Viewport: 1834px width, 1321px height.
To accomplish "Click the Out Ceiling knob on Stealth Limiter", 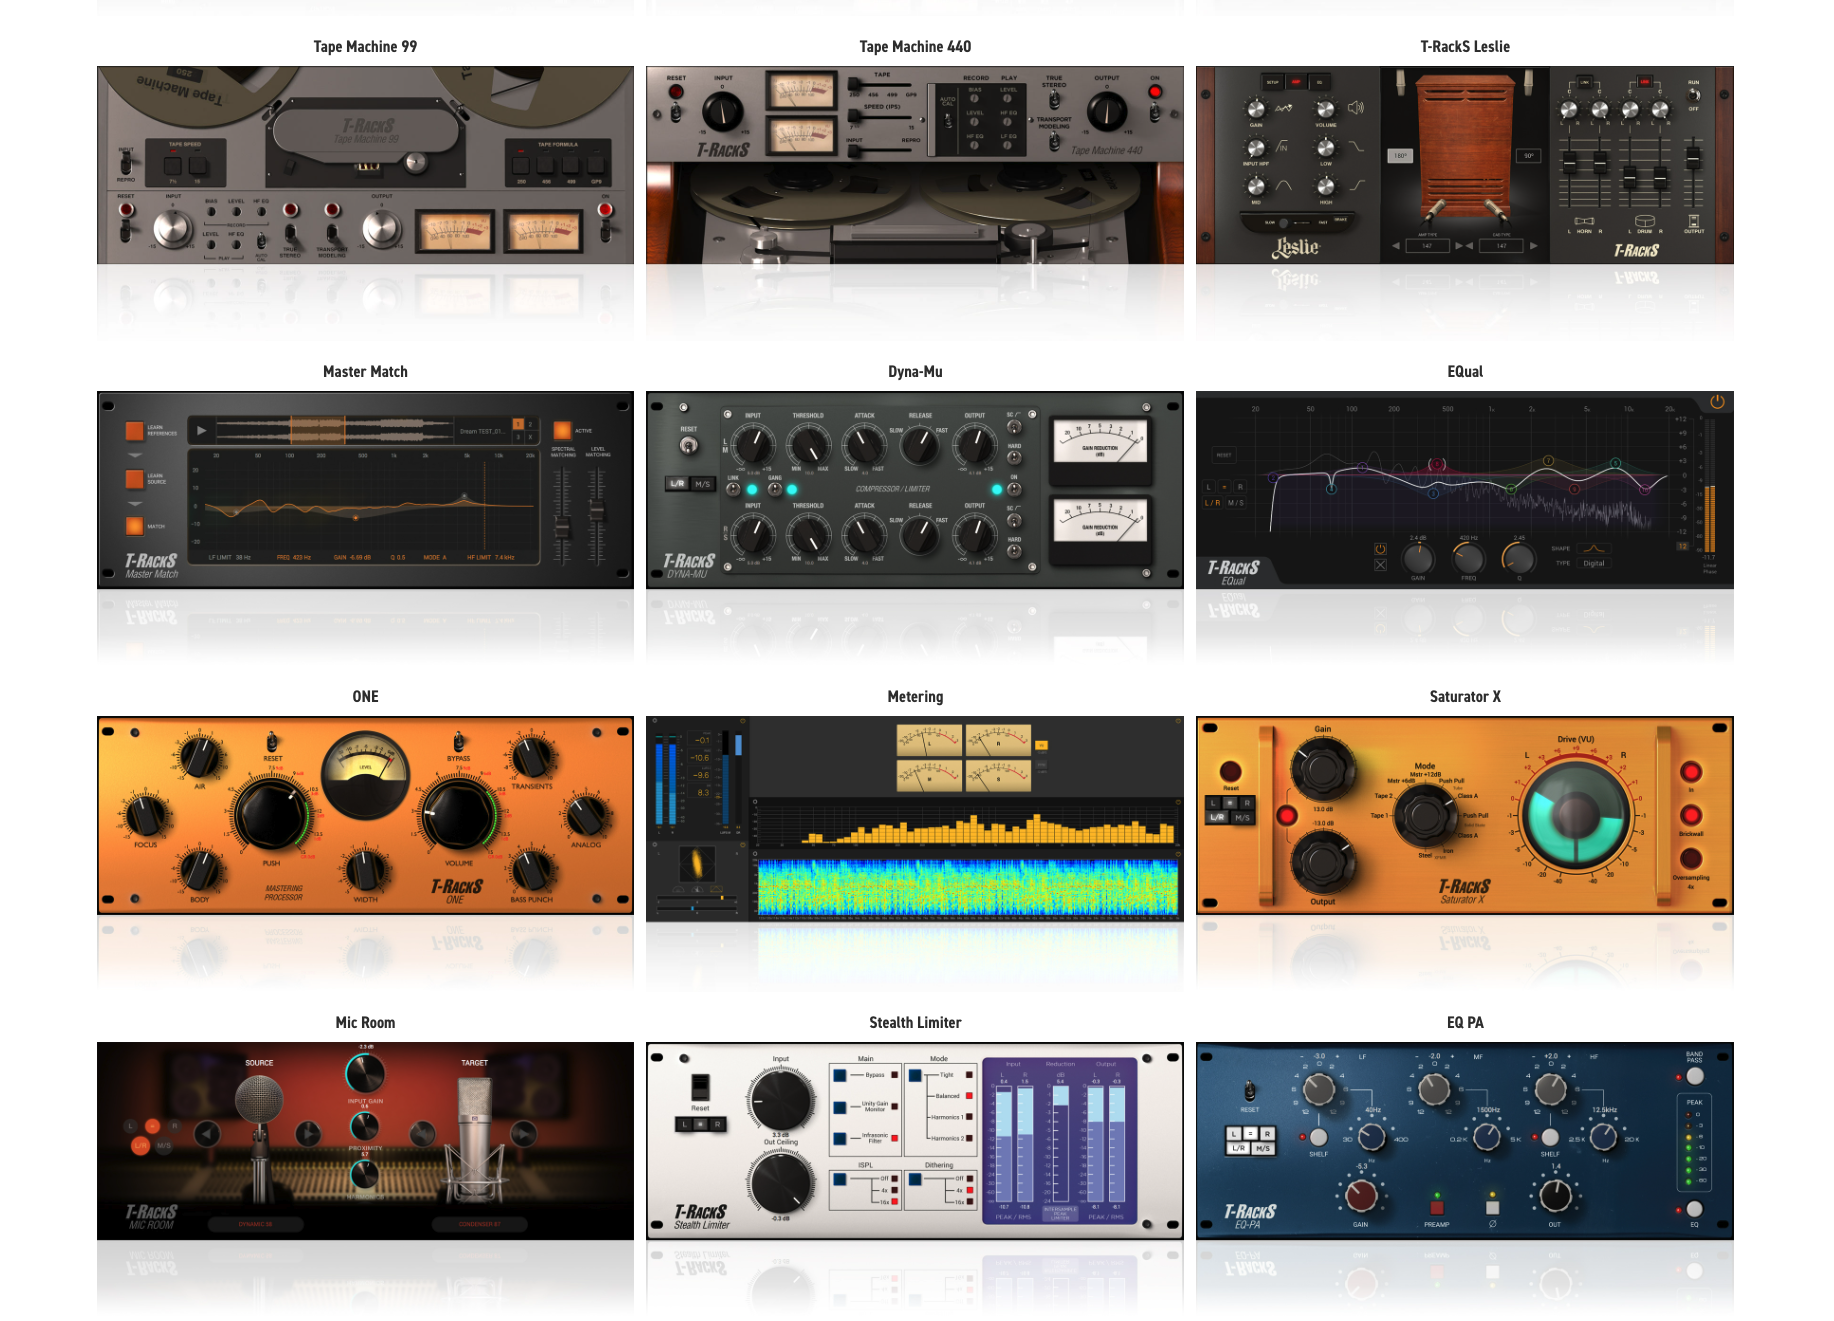I will (781, 1182).
